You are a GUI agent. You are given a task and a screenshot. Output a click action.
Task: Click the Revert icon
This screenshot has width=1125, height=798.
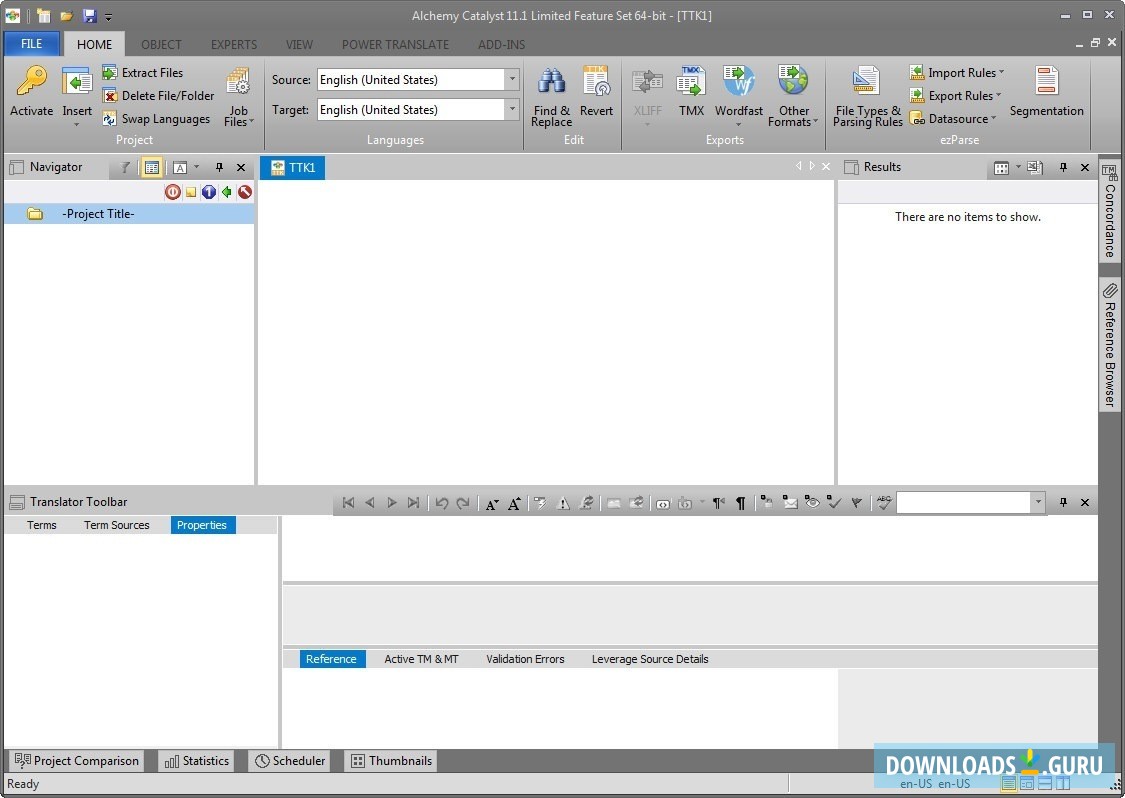pos(596,81)
